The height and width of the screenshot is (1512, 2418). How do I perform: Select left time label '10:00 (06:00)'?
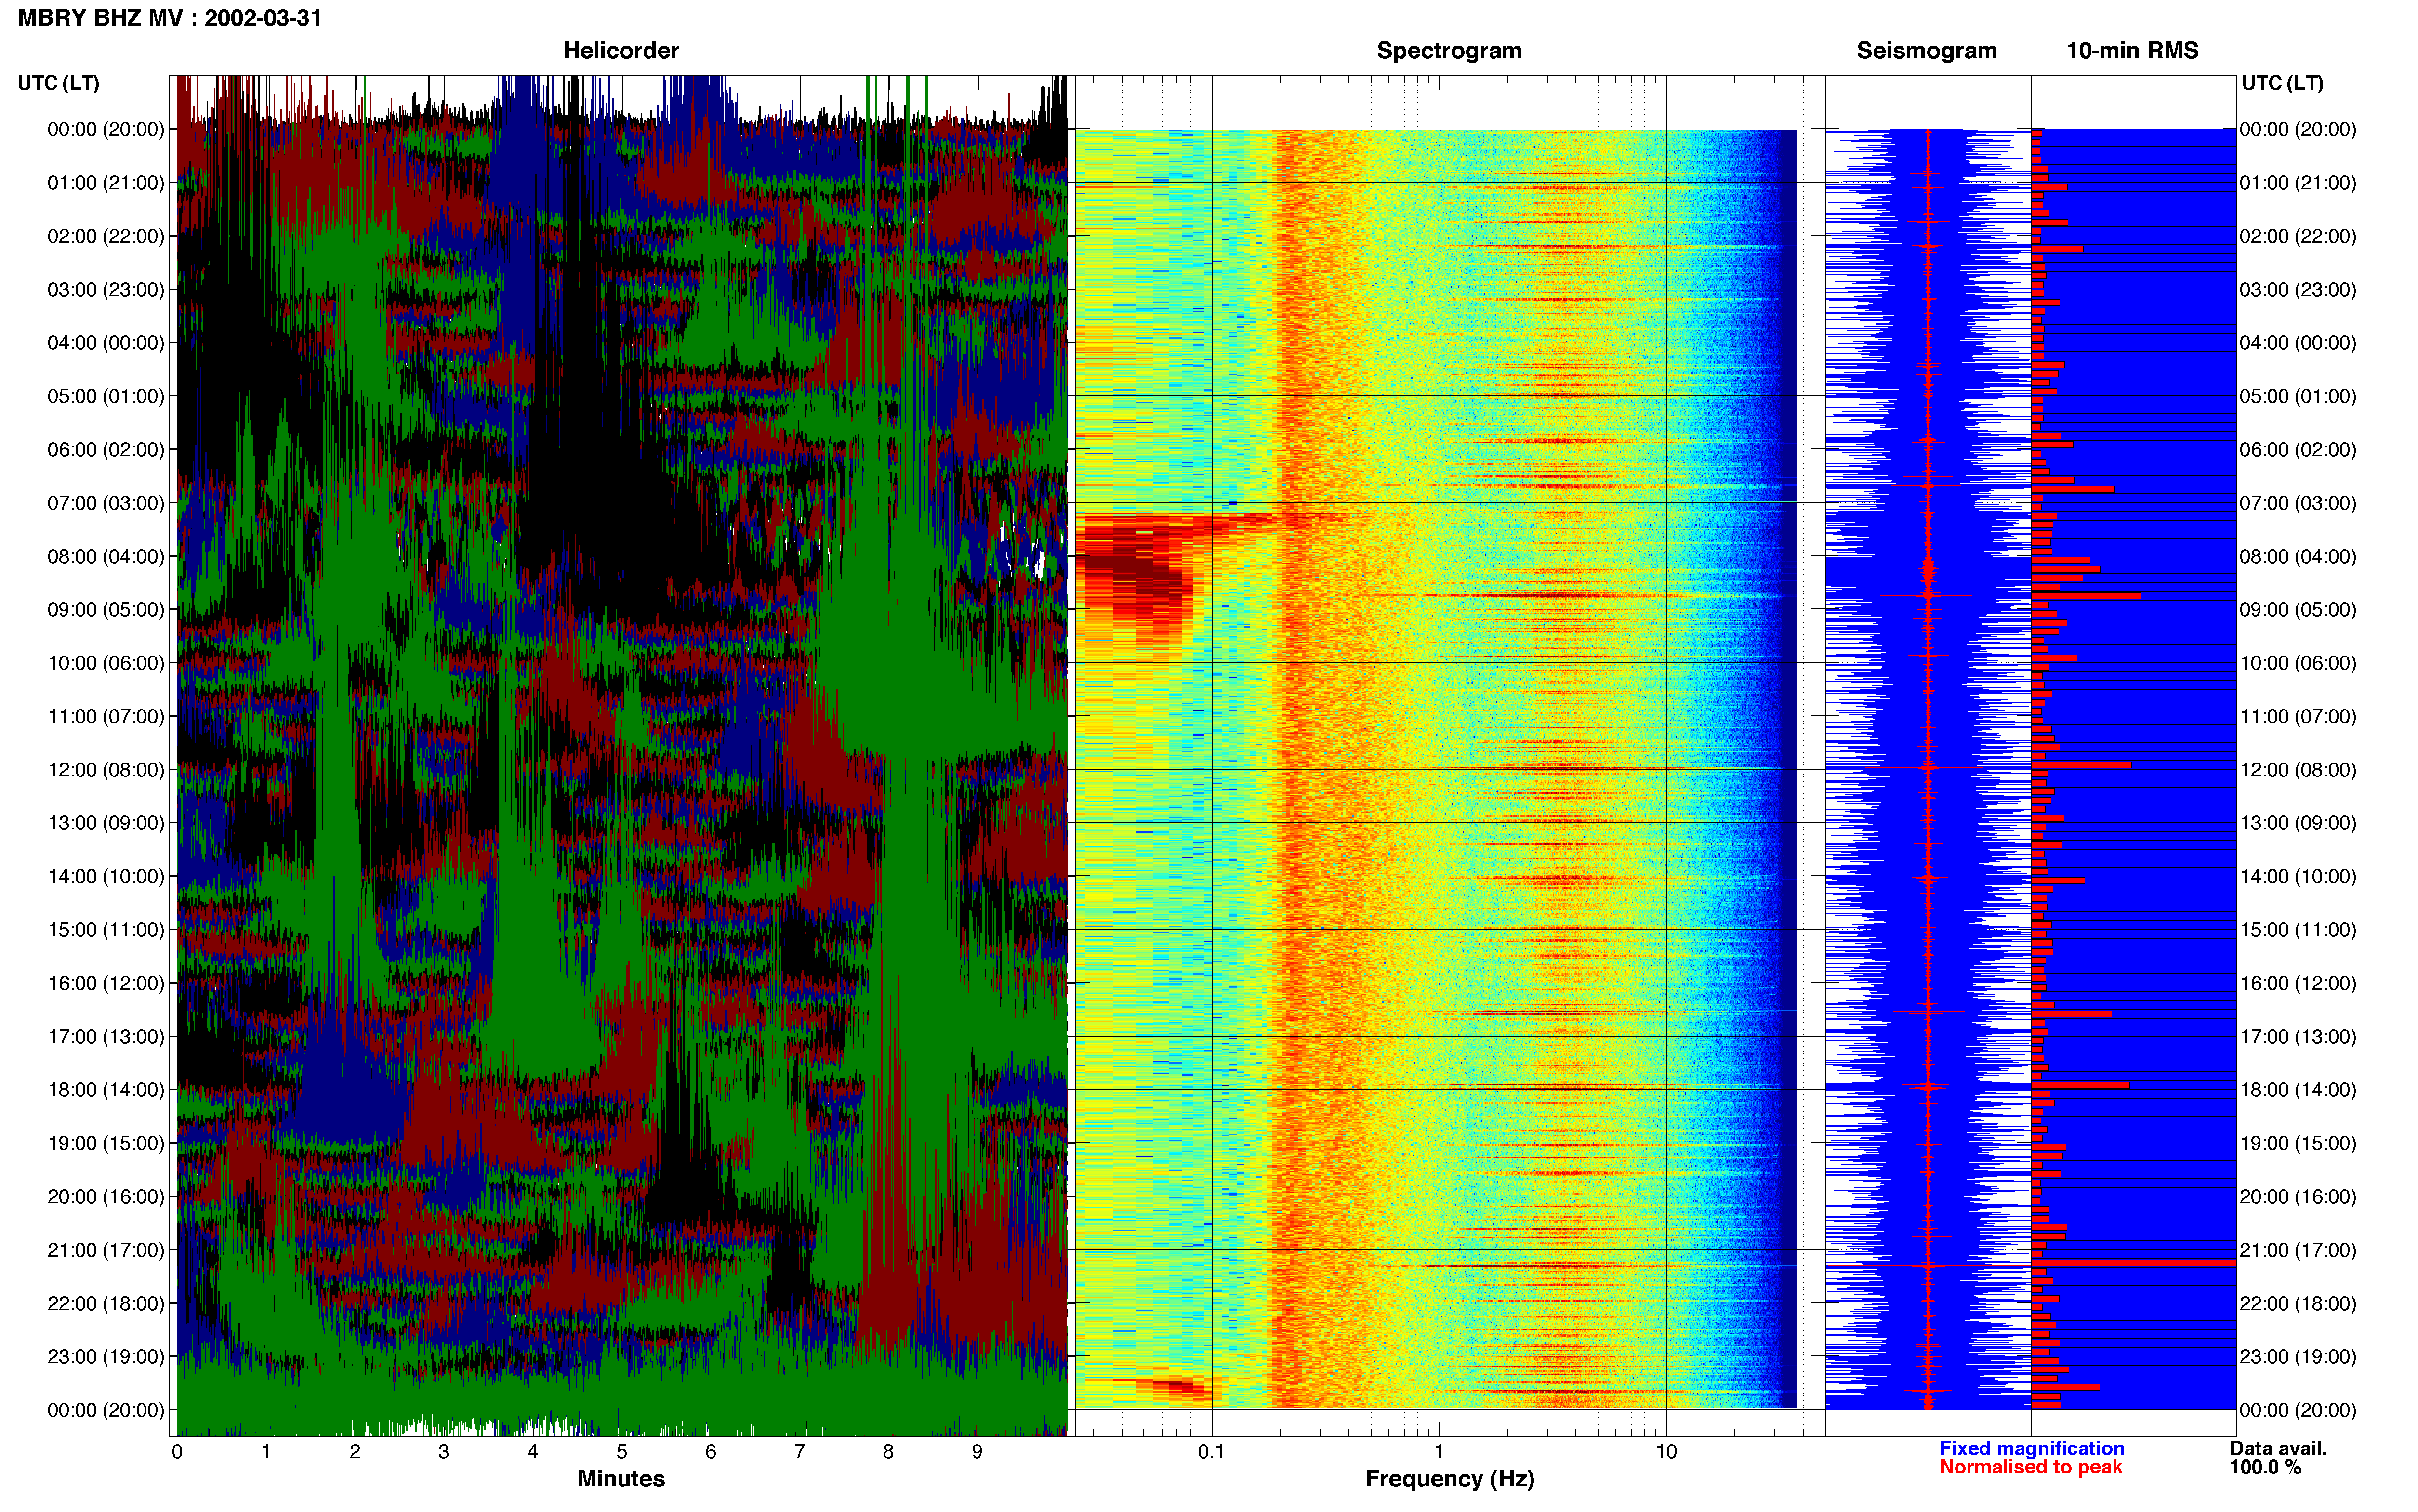click(106, 663)
